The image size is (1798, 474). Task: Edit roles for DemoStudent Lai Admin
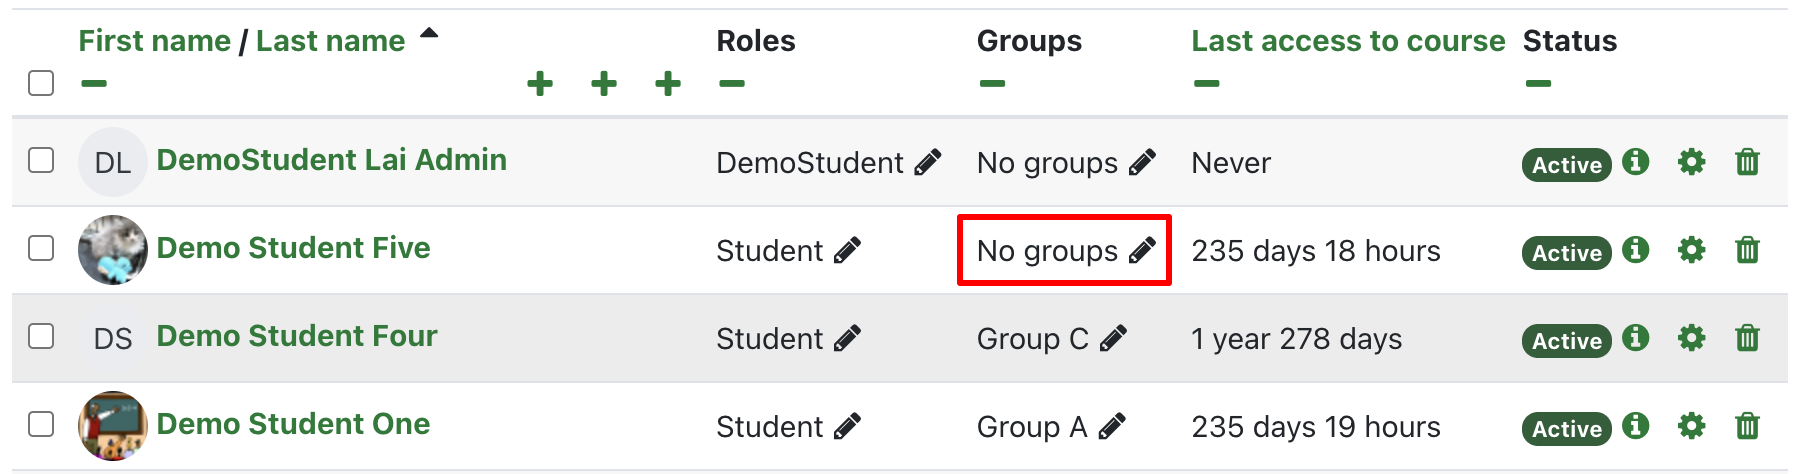(x=928, y=162)
